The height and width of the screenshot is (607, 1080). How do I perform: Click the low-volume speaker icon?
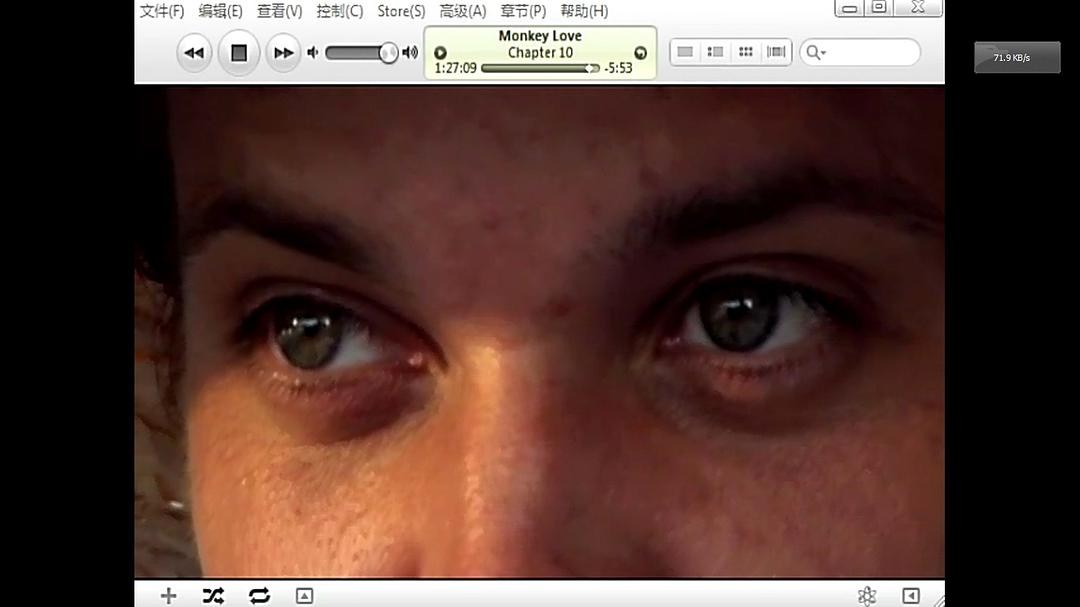pyautogui.click(x=313, y=53)
